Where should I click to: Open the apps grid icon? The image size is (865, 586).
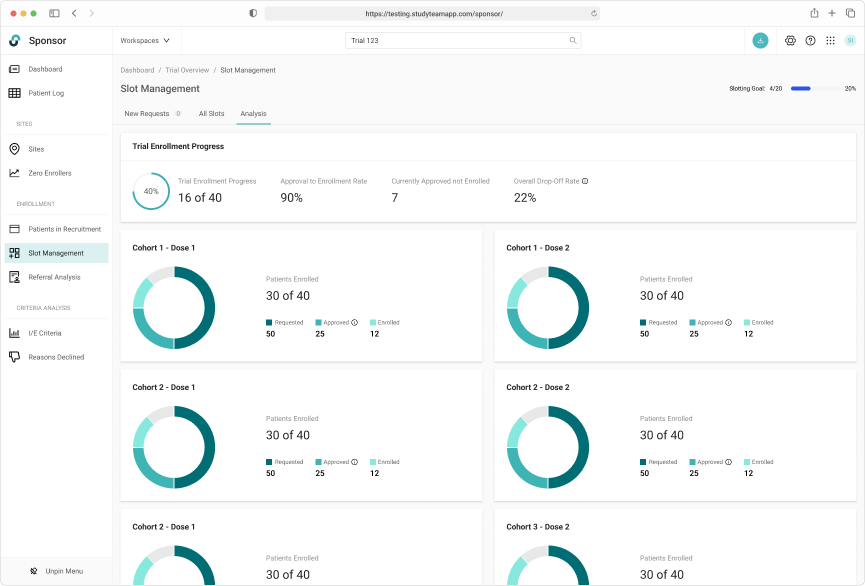pyautogui.click(x=830, y=40)
